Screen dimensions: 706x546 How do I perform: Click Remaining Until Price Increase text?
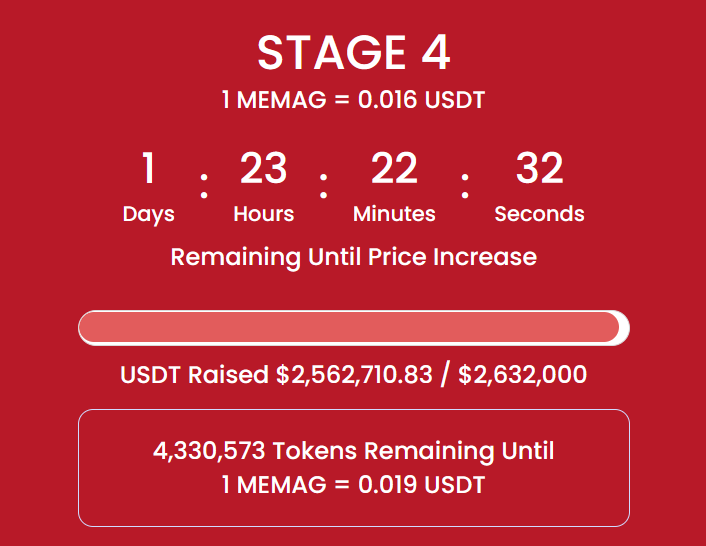point(353,257)
